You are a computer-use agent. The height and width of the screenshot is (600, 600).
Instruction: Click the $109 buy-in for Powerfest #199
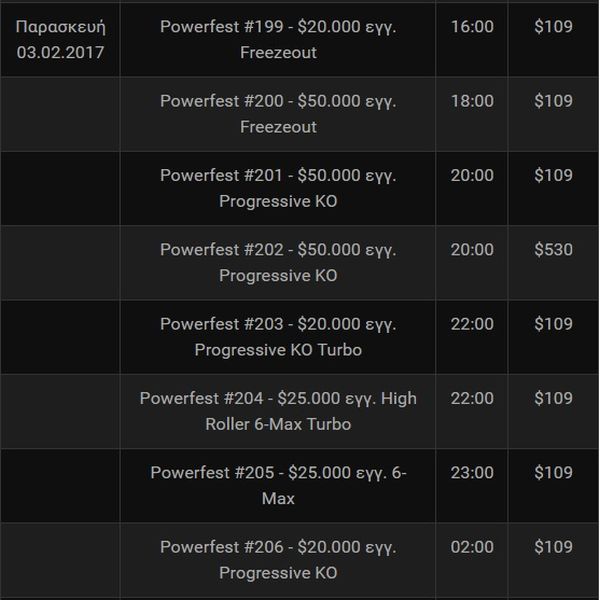tap(553, 26)
